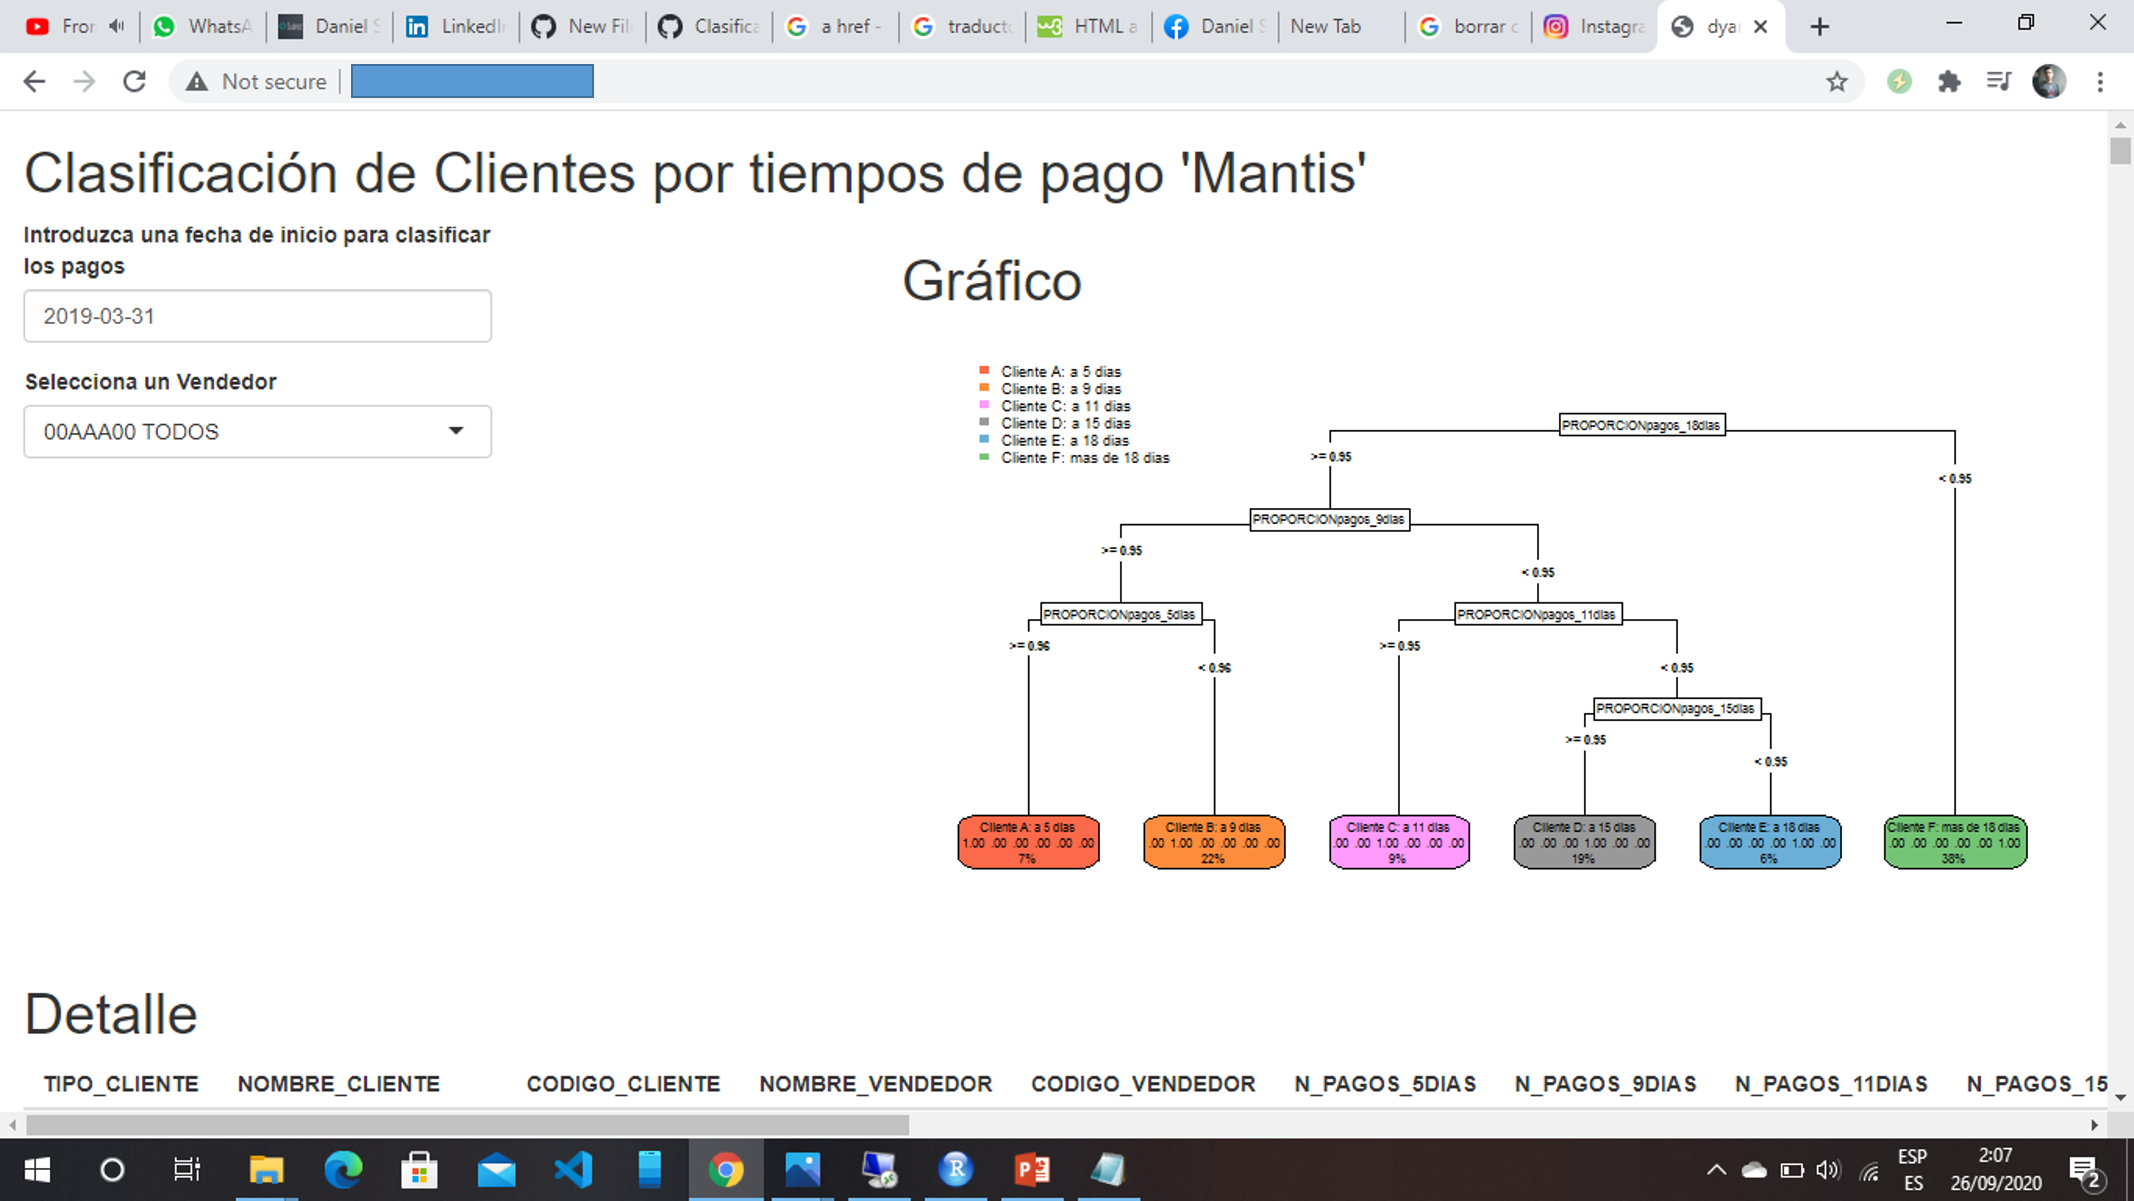Click the Chrome profile avatar
The width and height of the screenshot is (2134, 1201).
point(2048,82)
